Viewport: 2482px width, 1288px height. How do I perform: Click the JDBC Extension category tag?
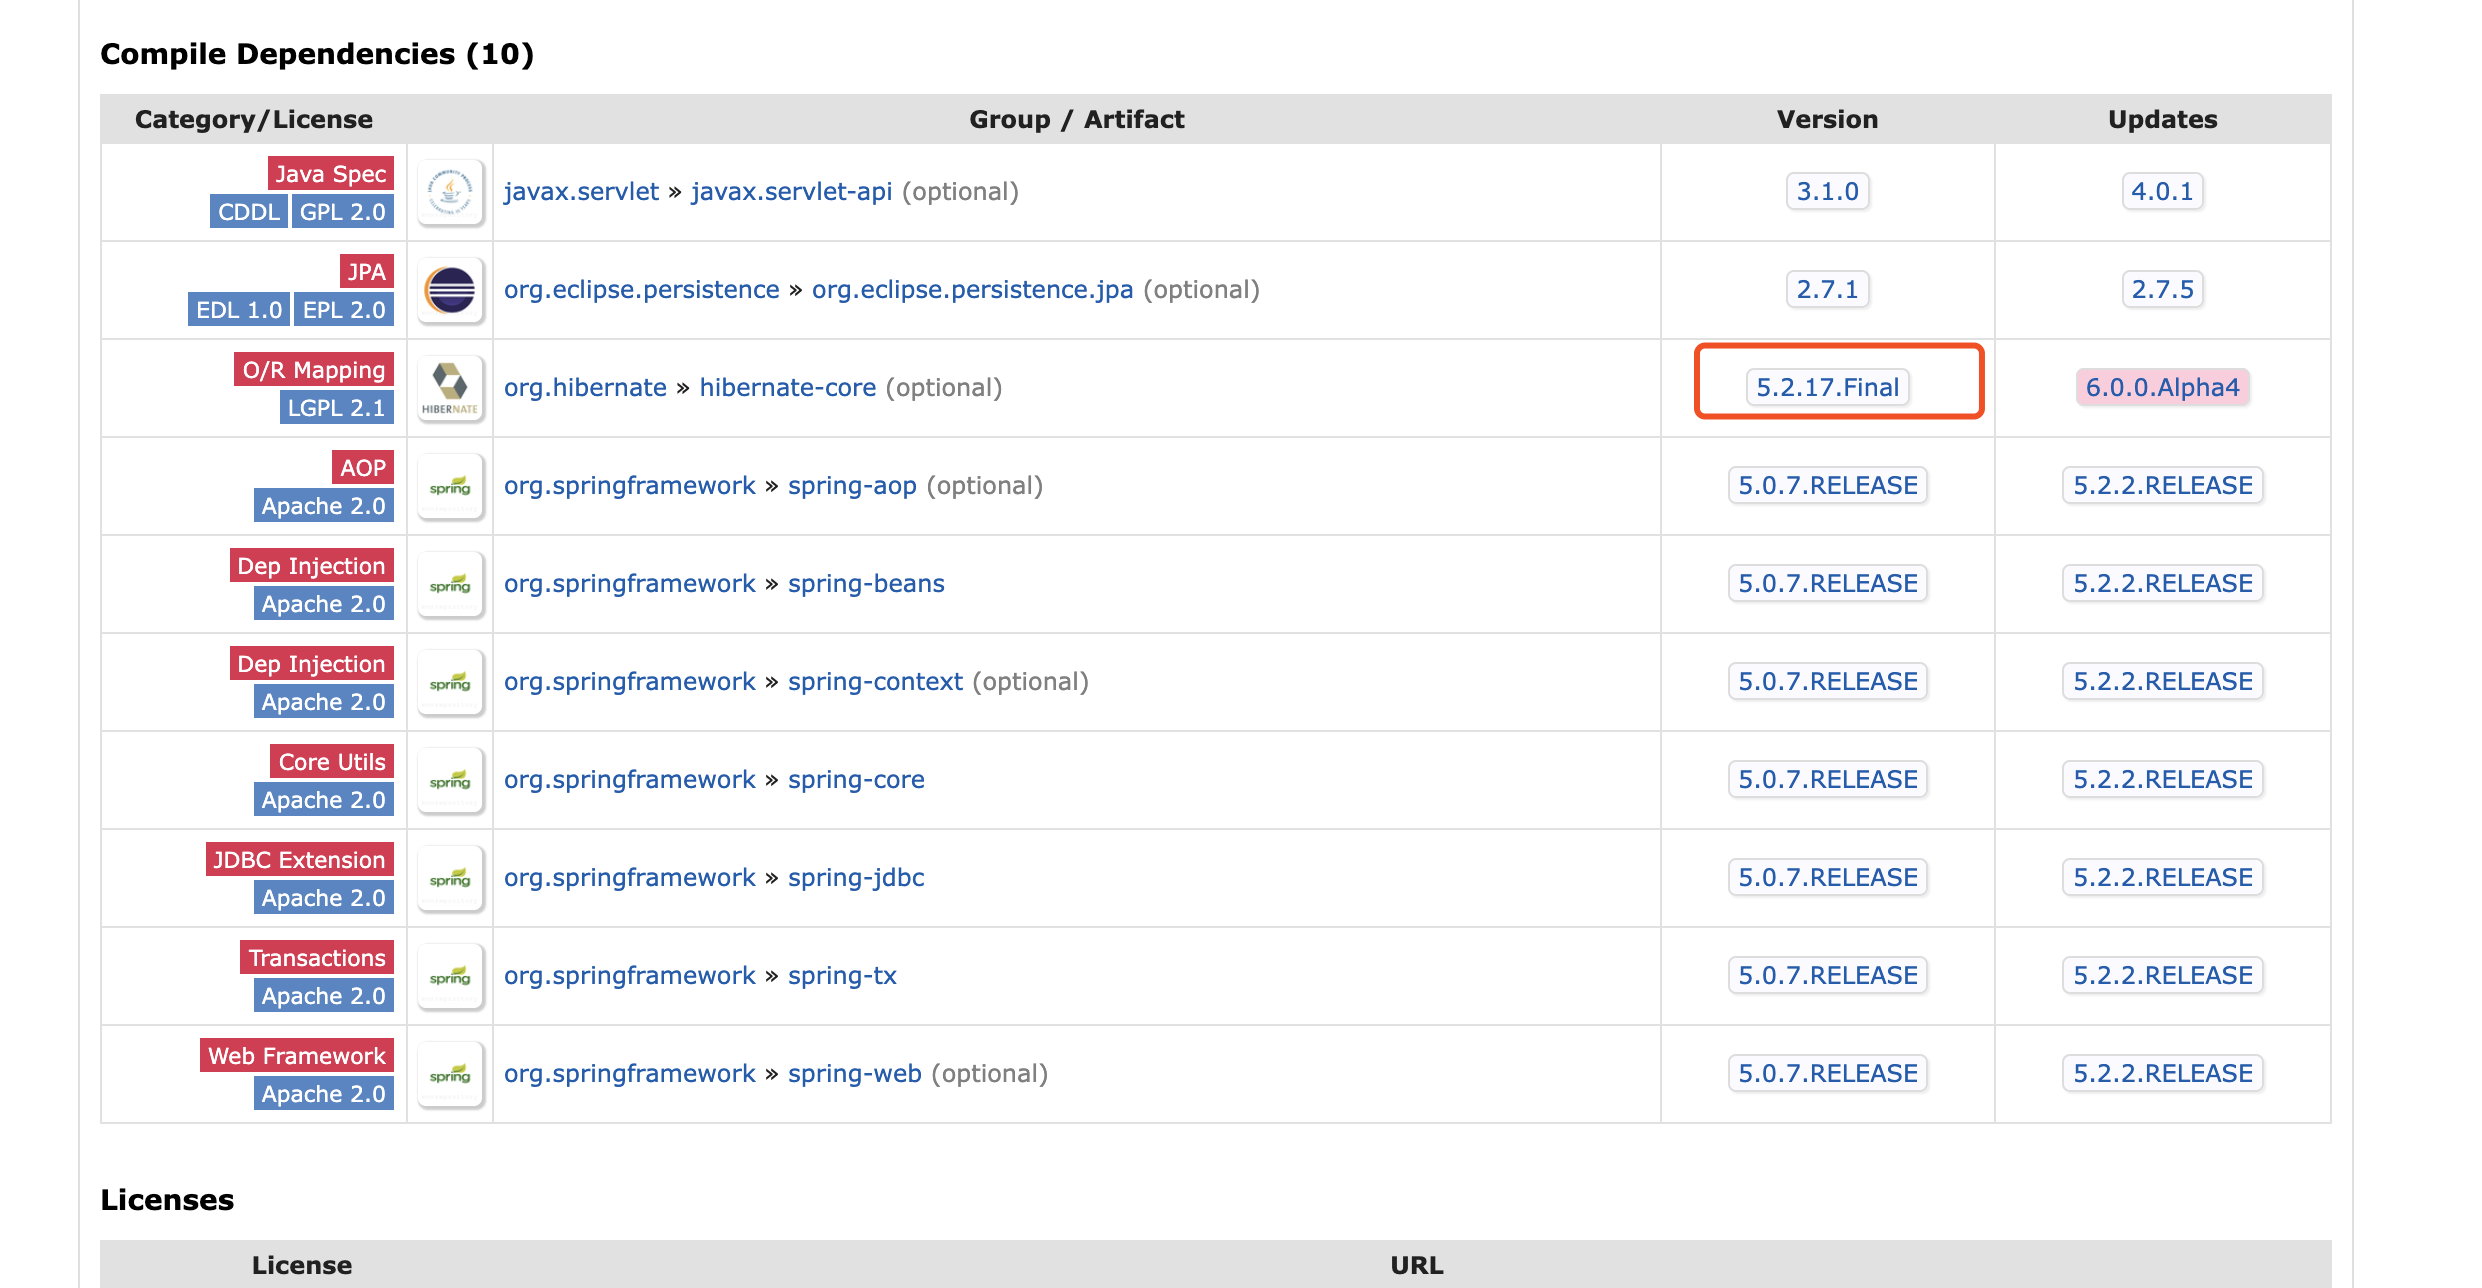299,860
